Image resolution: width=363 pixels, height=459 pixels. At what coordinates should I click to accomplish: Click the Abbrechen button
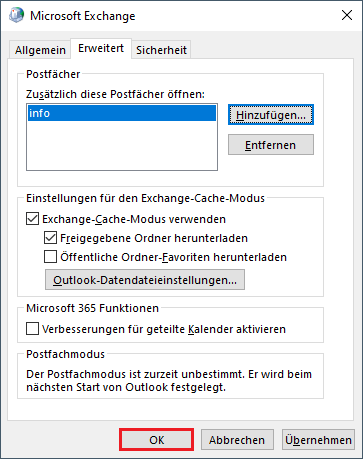237,440
